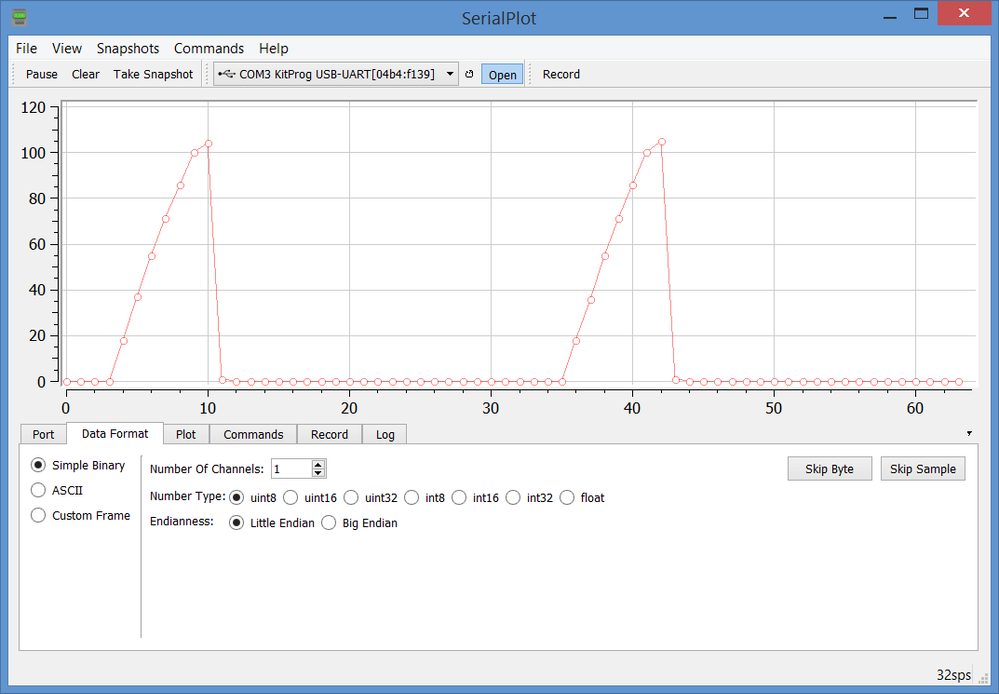Clear the plot data
999x694 pixels.
85,75
